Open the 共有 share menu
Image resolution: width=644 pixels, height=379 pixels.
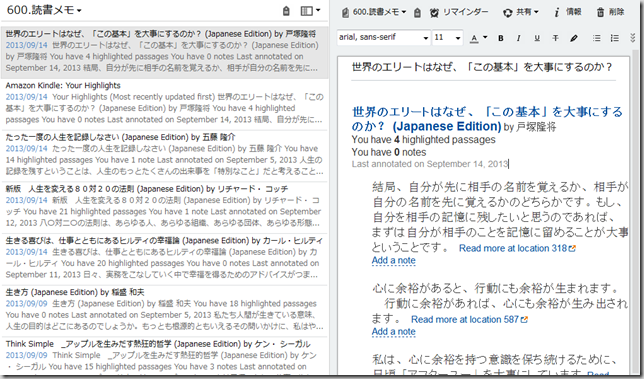pyautogui.click(x=521, y=12)
